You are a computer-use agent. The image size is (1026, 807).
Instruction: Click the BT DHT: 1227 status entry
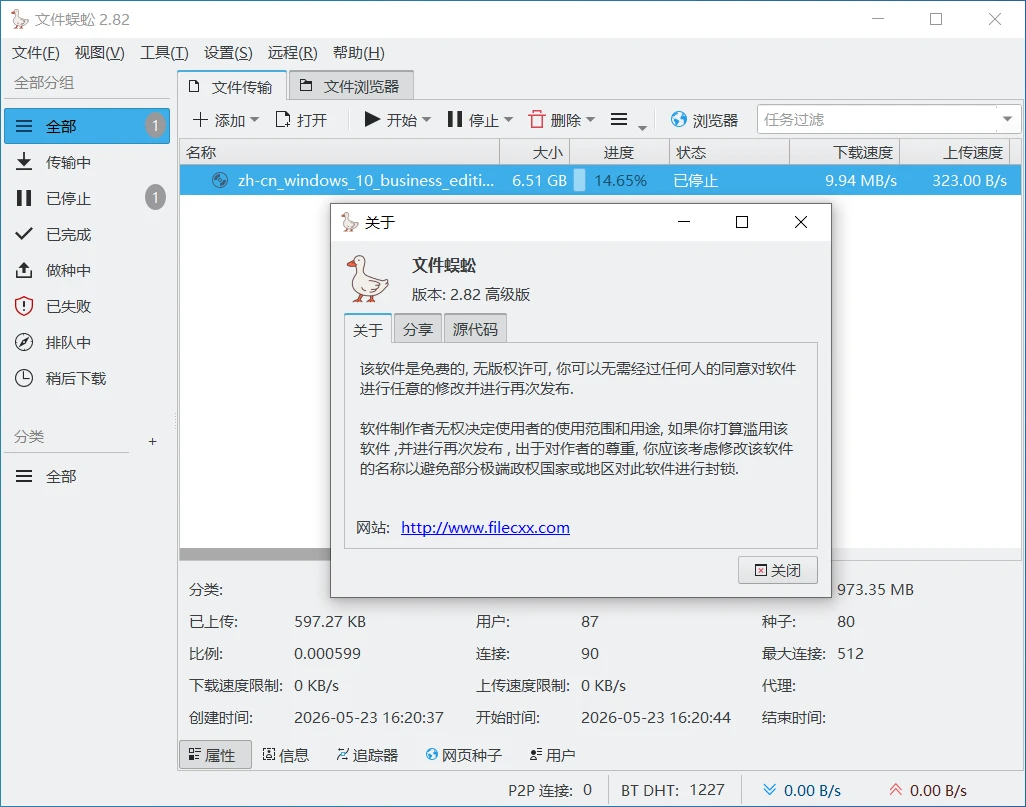pyautogui.click(x=673, y=790)
